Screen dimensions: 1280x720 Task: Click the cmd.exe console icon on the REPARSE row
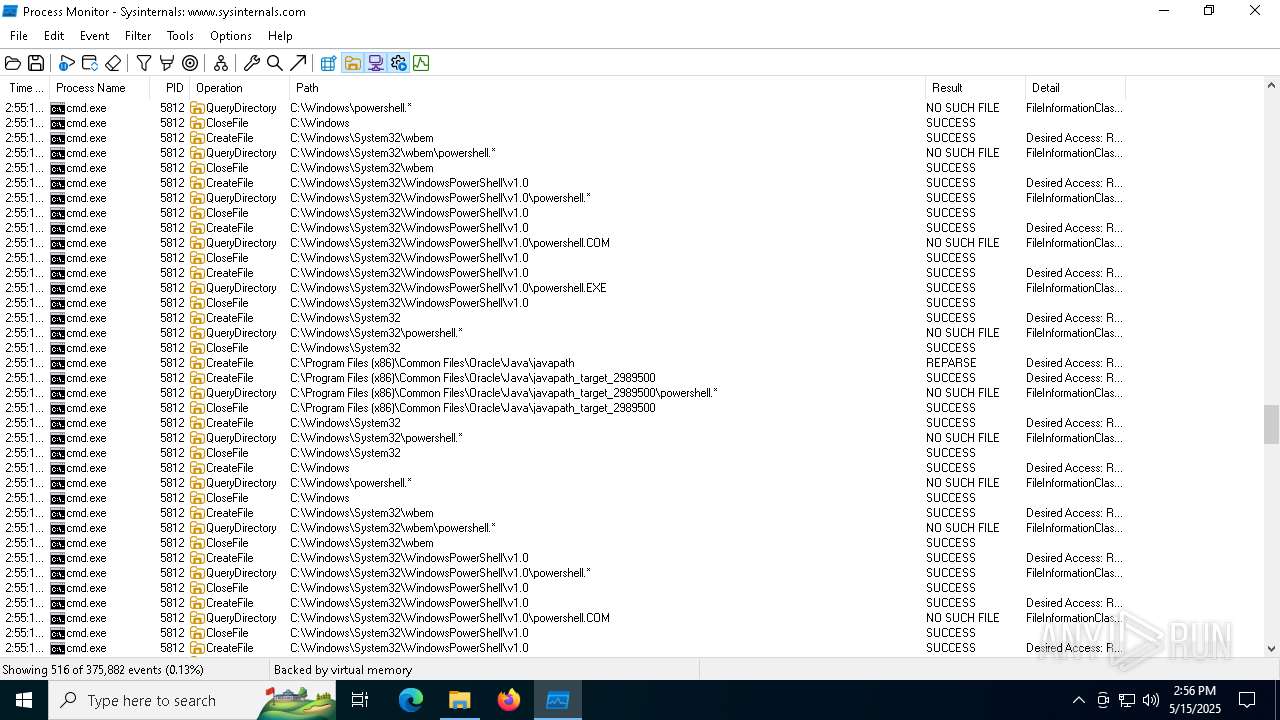[58, 363]
